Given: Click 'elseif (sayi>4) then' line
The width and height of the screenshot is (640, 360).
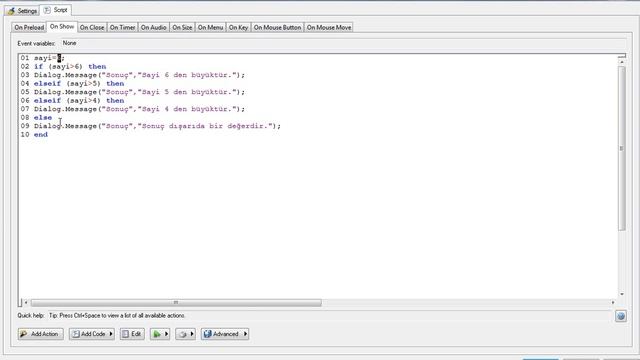Looking at the screenshot, I should point(79,101).
